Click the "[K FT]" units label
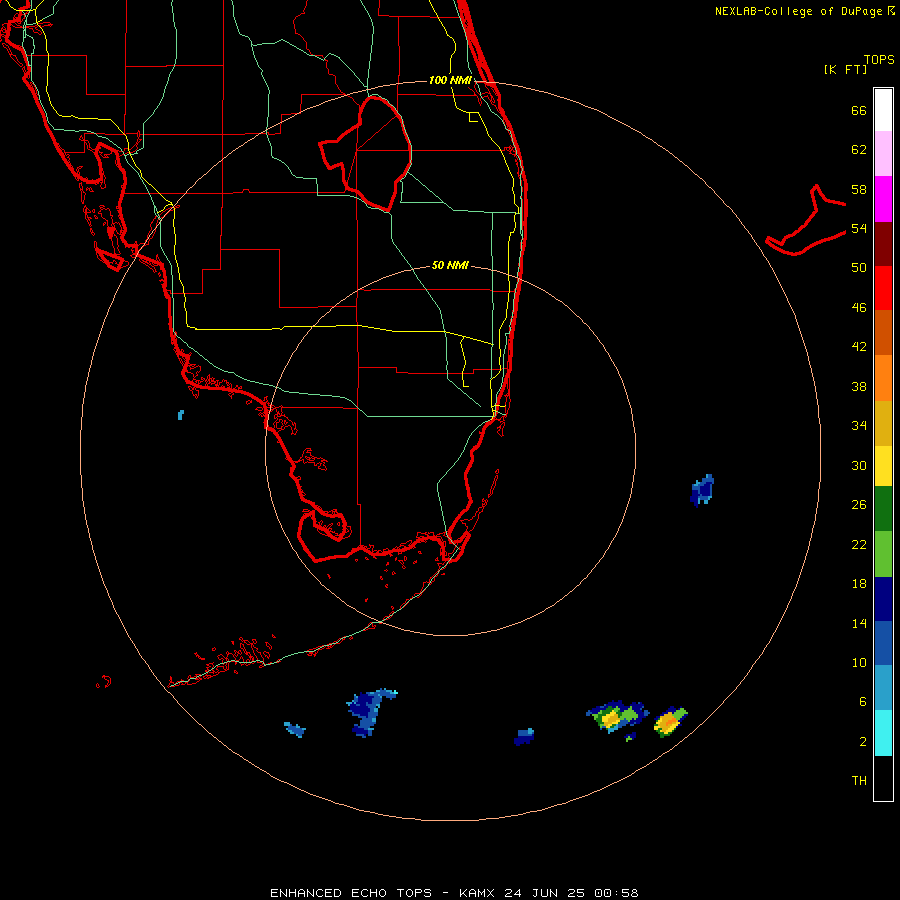 click(x=845, y=70)
